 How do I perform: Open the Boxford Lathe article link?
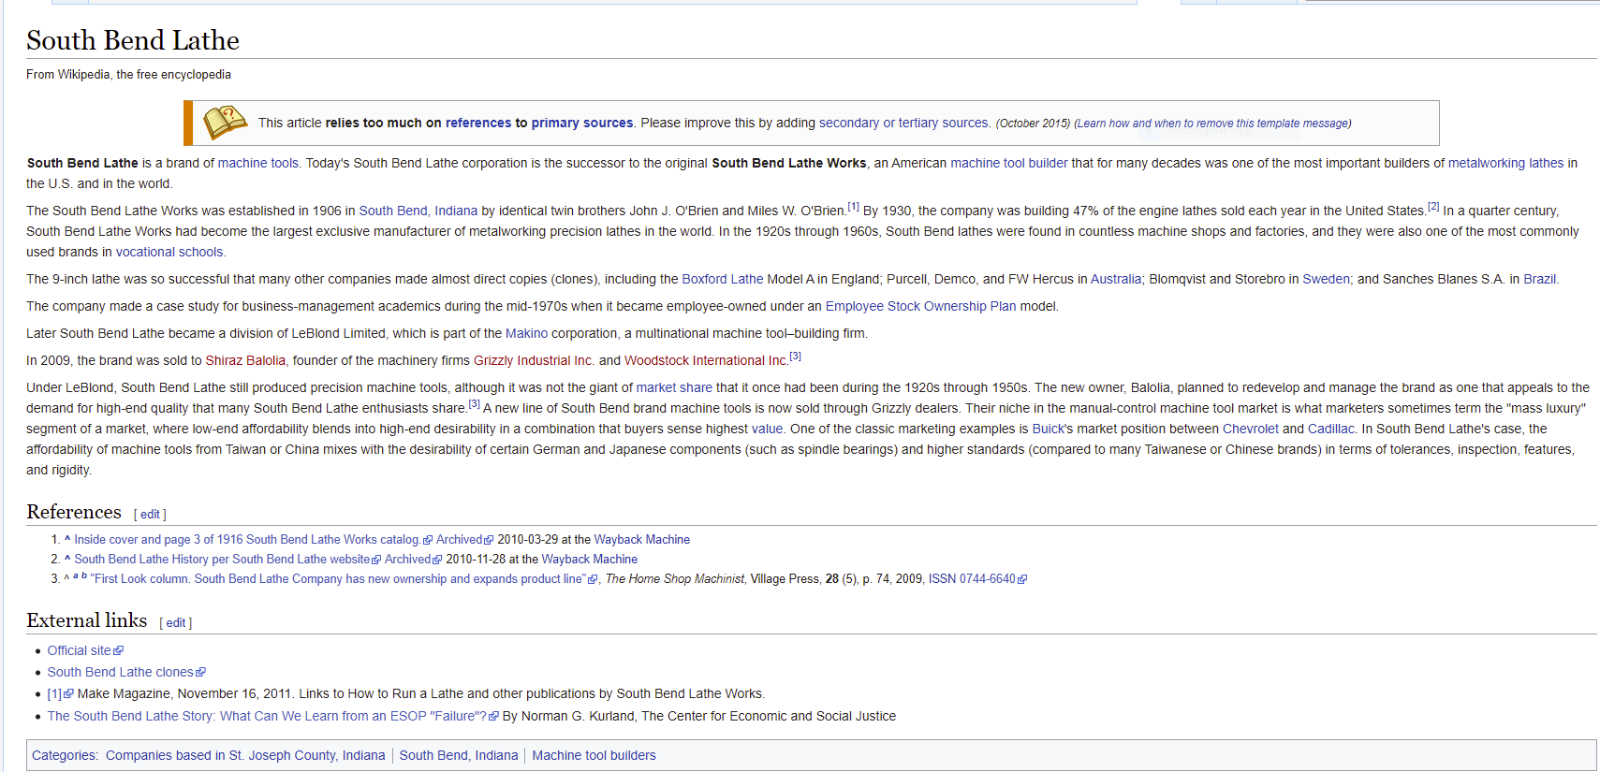722,279
